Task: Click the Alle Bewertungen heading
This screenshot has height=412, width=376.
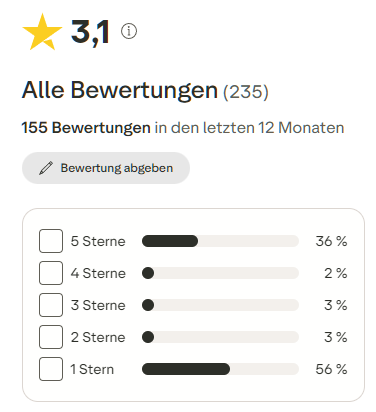Action: [120, 90]
